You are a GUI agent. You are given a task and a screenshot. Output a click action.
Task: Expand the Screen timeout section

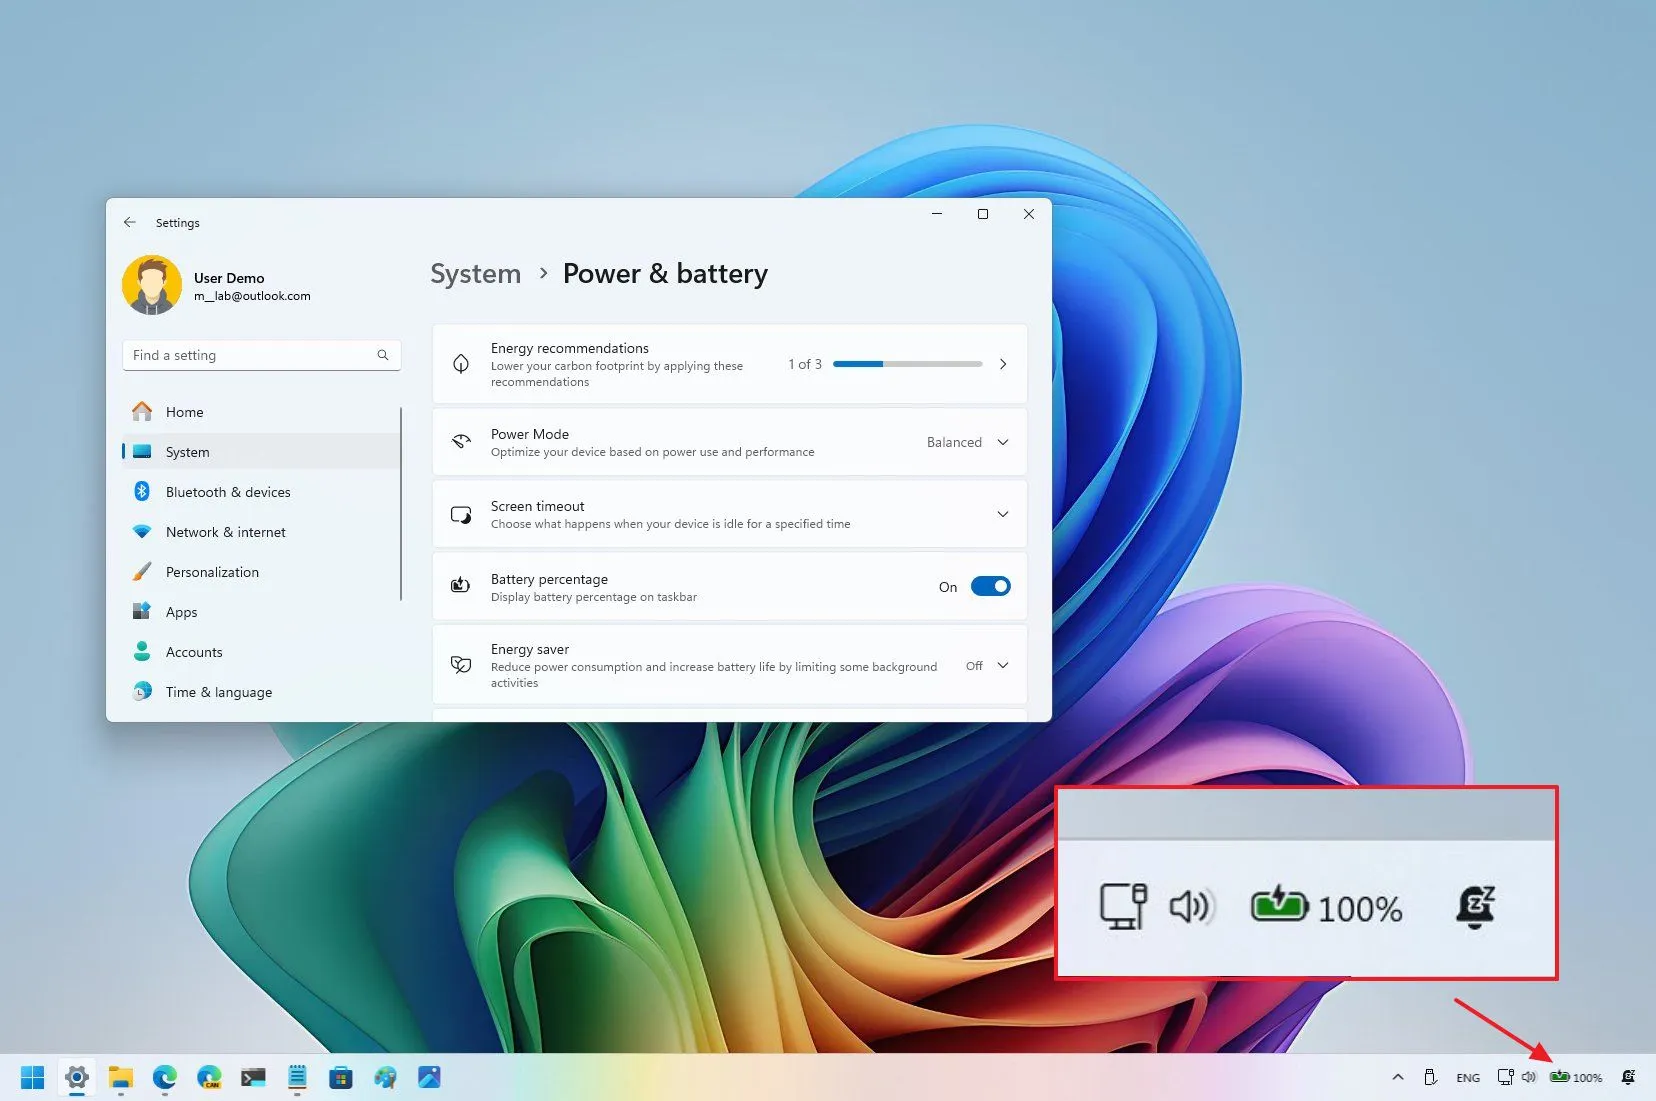[x=1002, y=514]
